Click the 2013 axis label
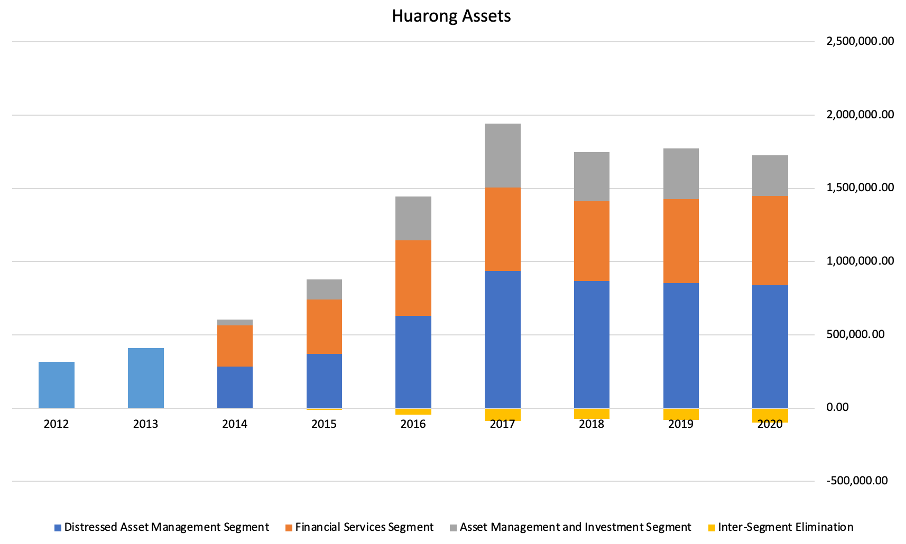Viewport: 906px width, 544px height. click(146, 424)
